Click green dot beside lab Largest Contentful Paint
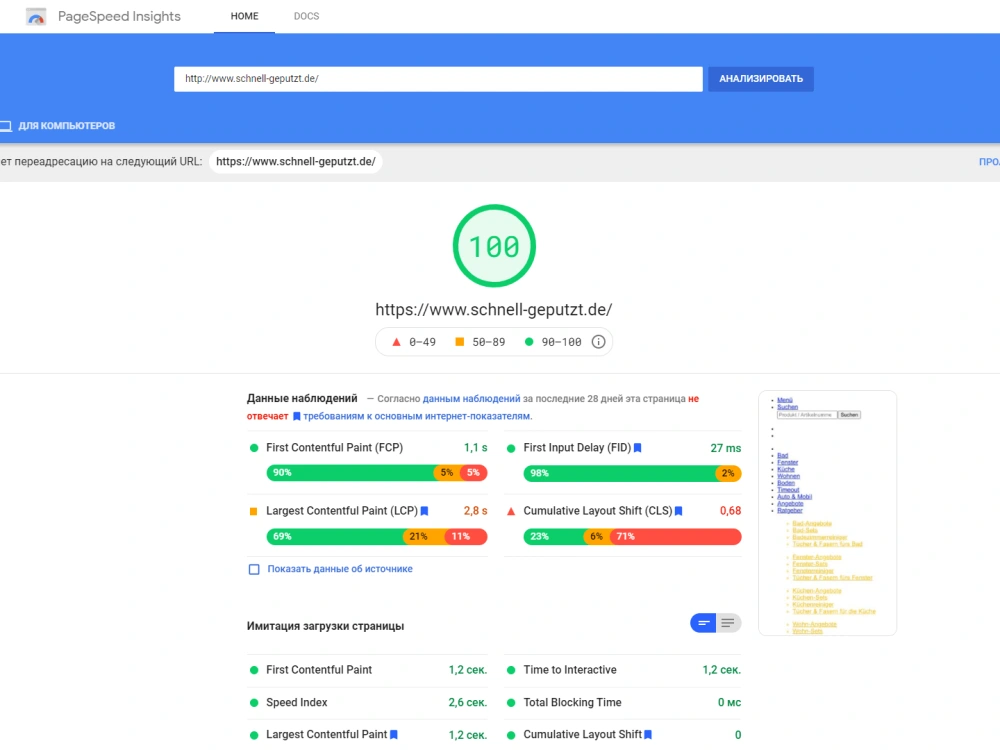This screenshot has height=750, width=1000. click(254, 735)
